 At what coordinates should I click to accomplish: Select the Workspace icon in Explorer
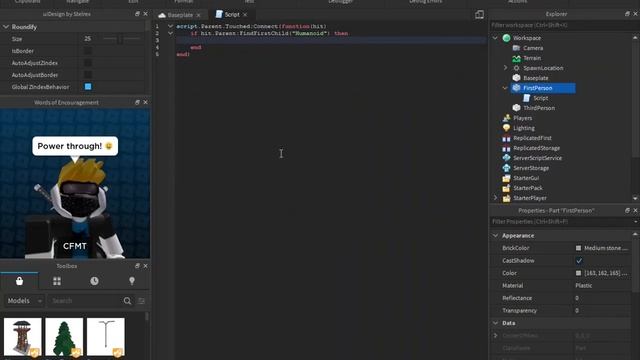[507, 38]
